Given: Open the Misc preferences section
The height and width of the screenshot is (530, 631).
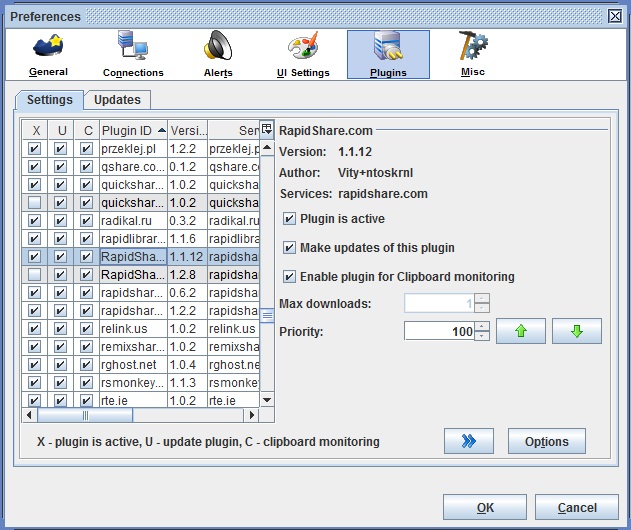Looking at the screenshot, I should (x=473, y=54).
